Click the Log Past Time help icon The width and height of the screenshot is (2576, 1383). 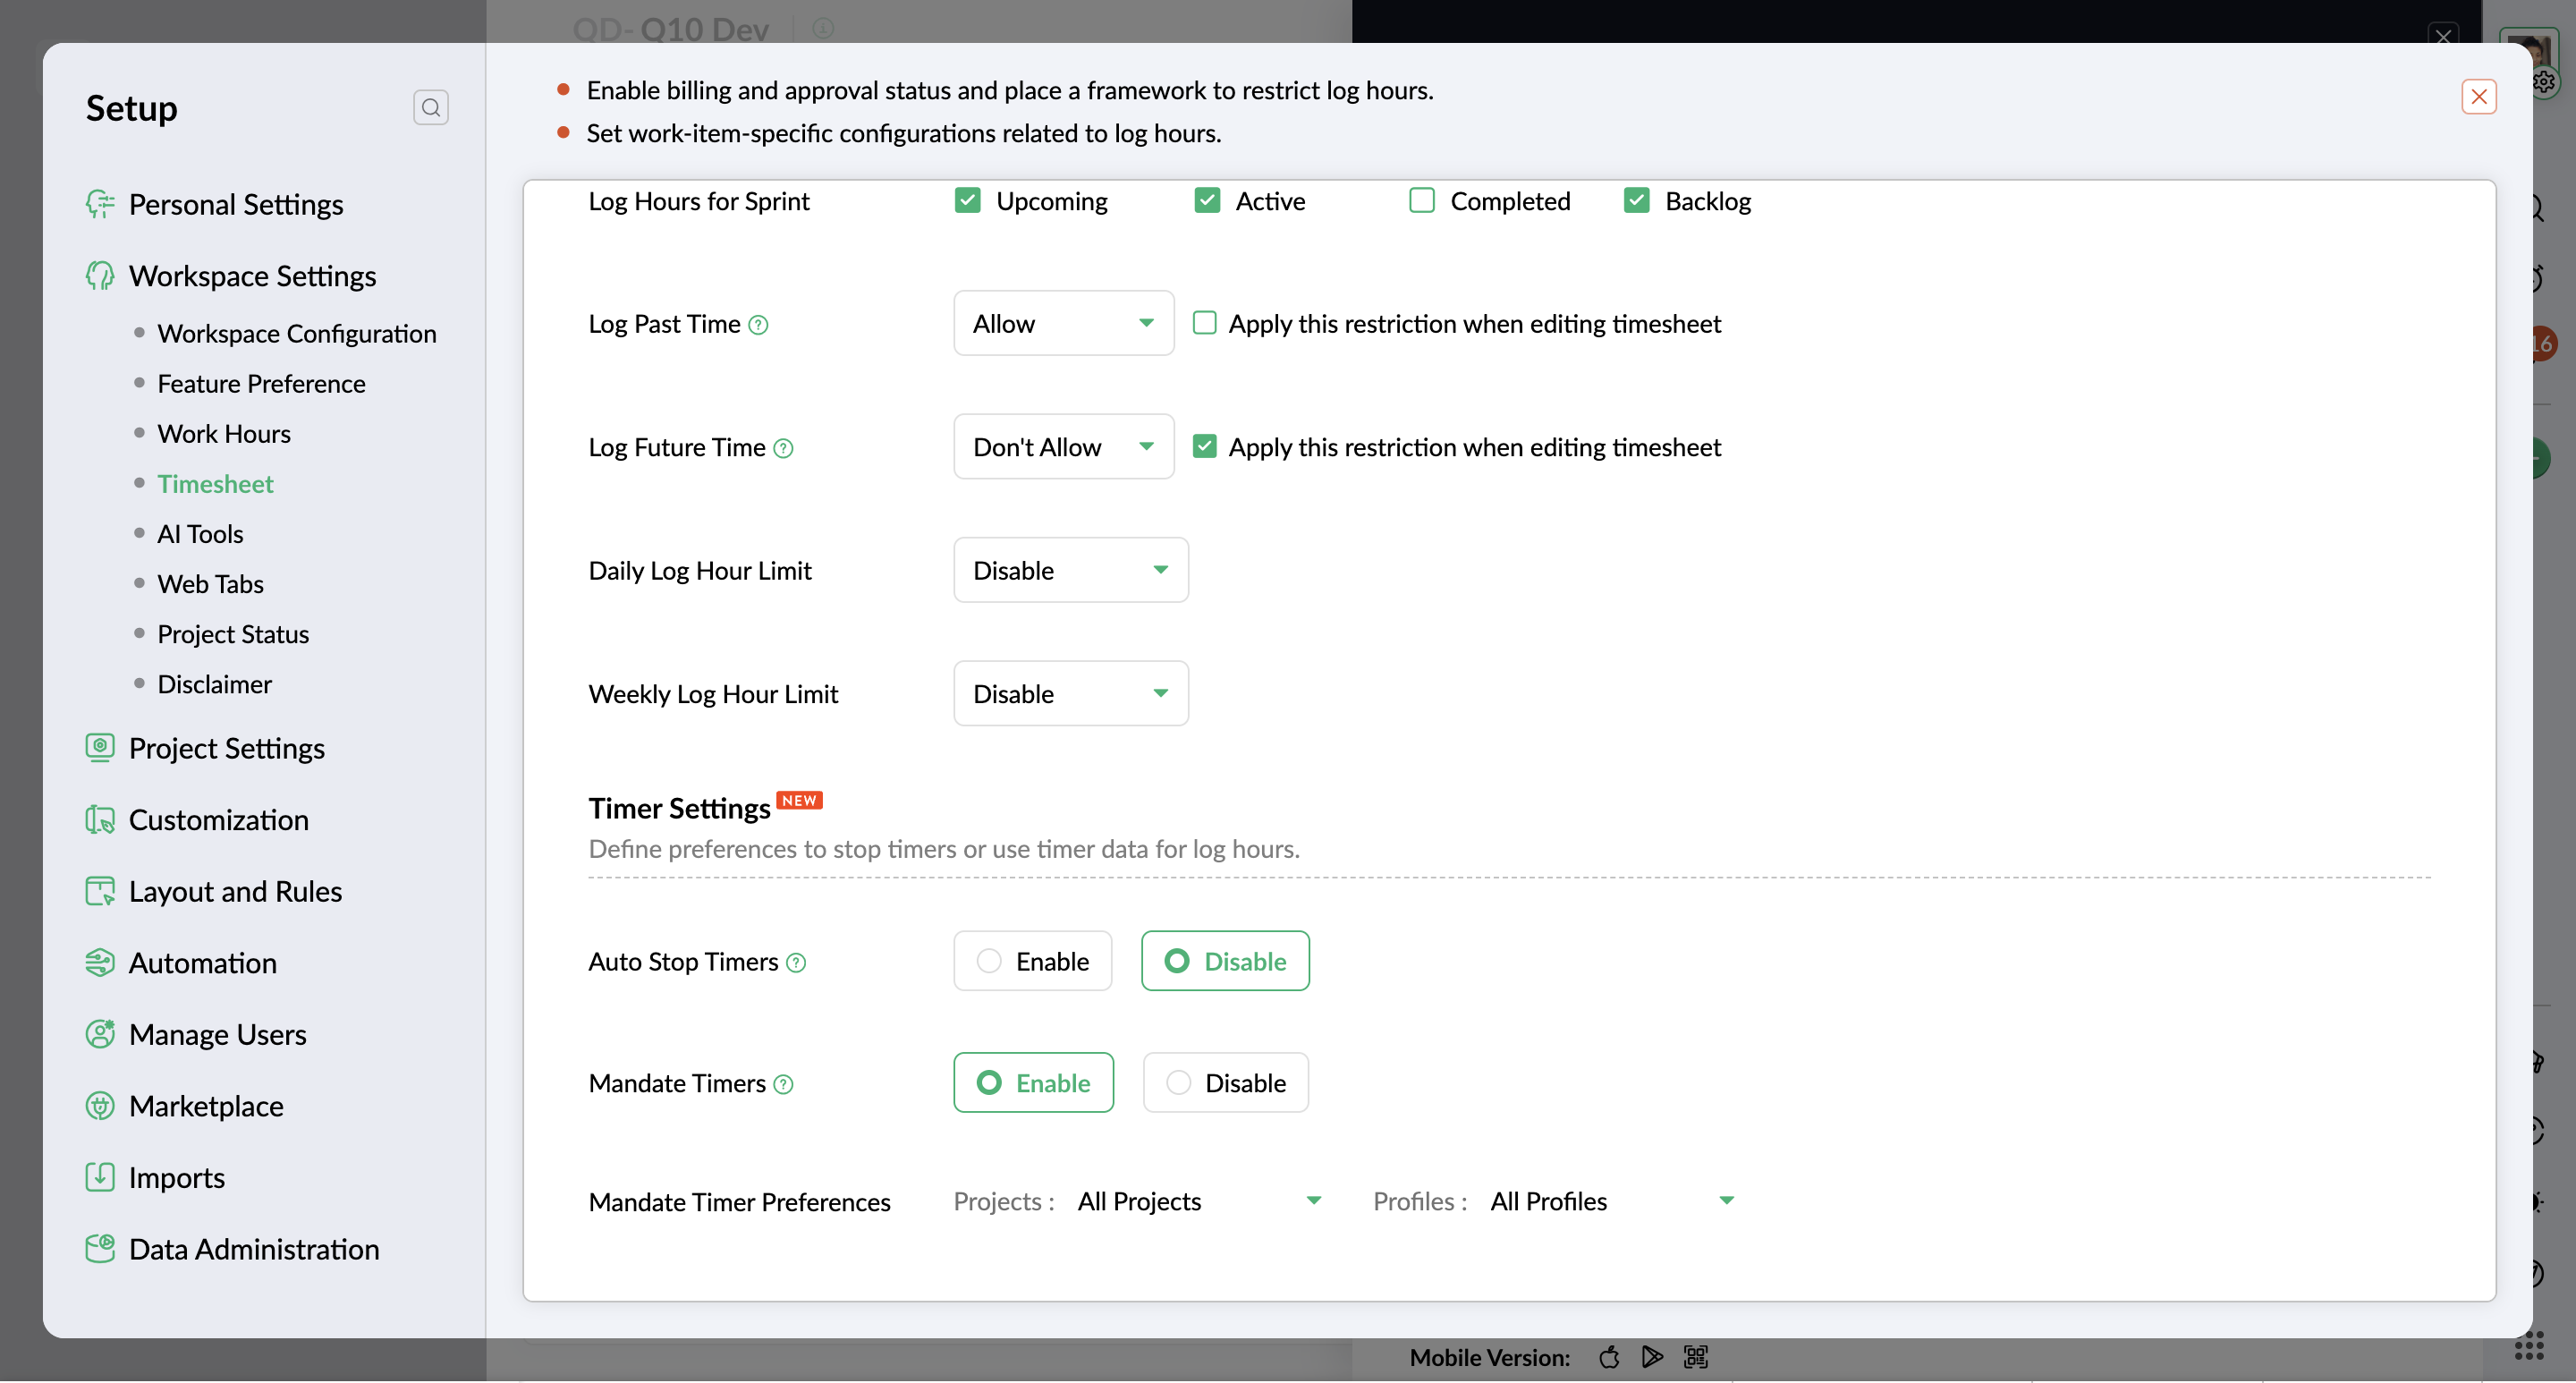click(x=758, y=325)
